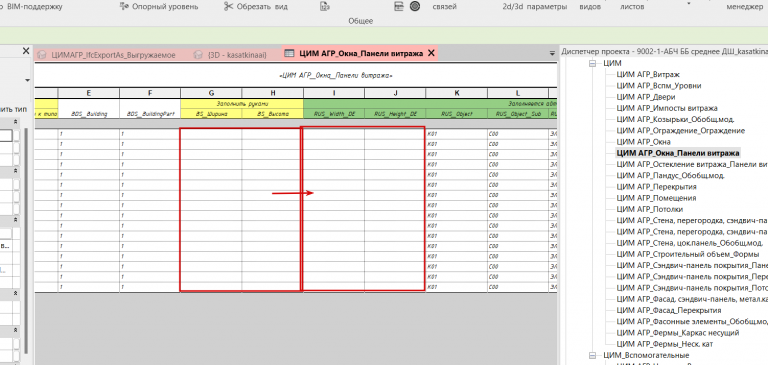768x365 pixels.
Task: Open ЦИМ АГР_Козырьки_Обобщ.мод. schedule
Action: pyautogui.click(x=675, y=120)
